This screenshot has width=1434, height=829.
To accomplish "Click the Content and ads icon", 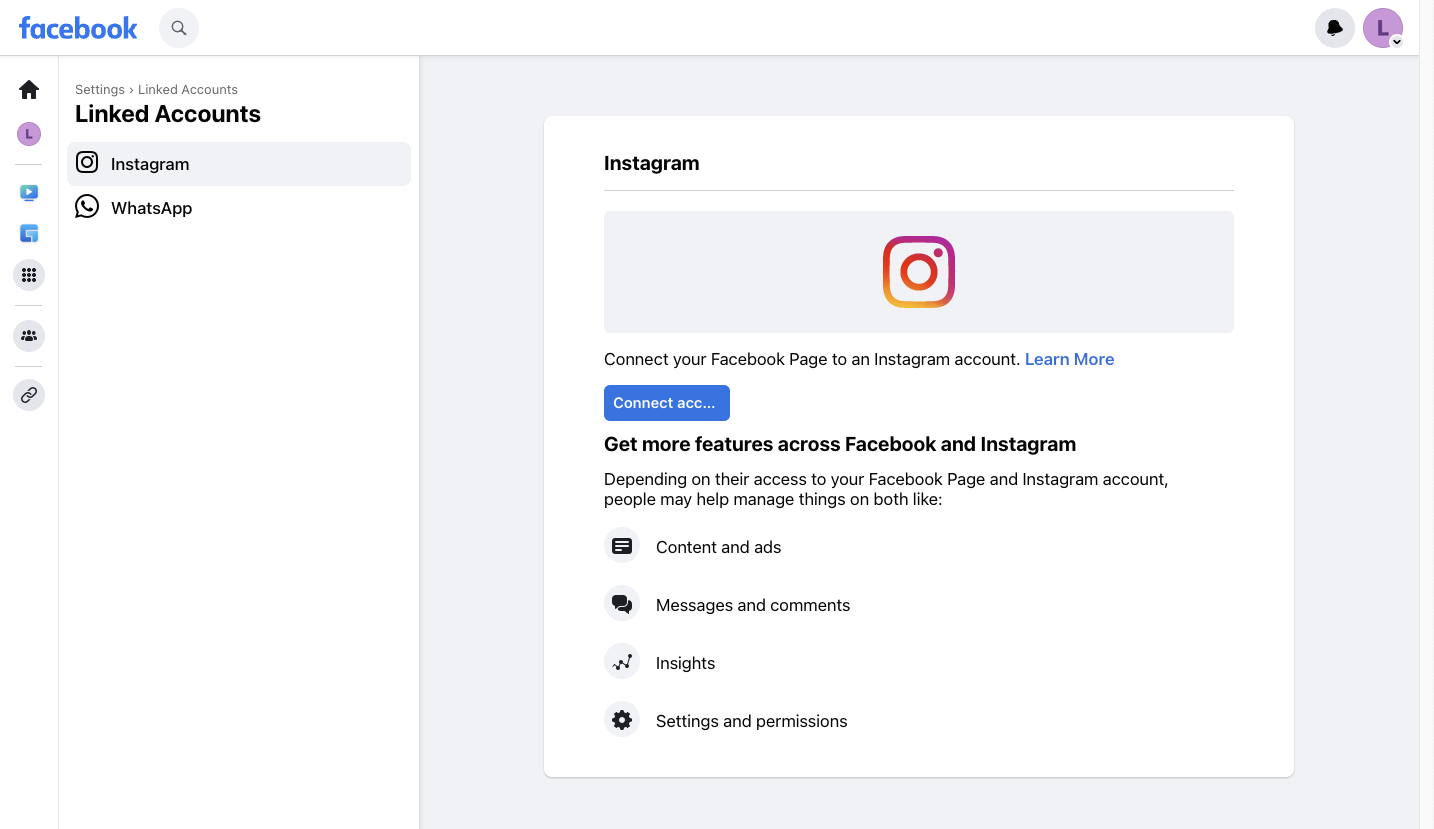I will (622, 546).
